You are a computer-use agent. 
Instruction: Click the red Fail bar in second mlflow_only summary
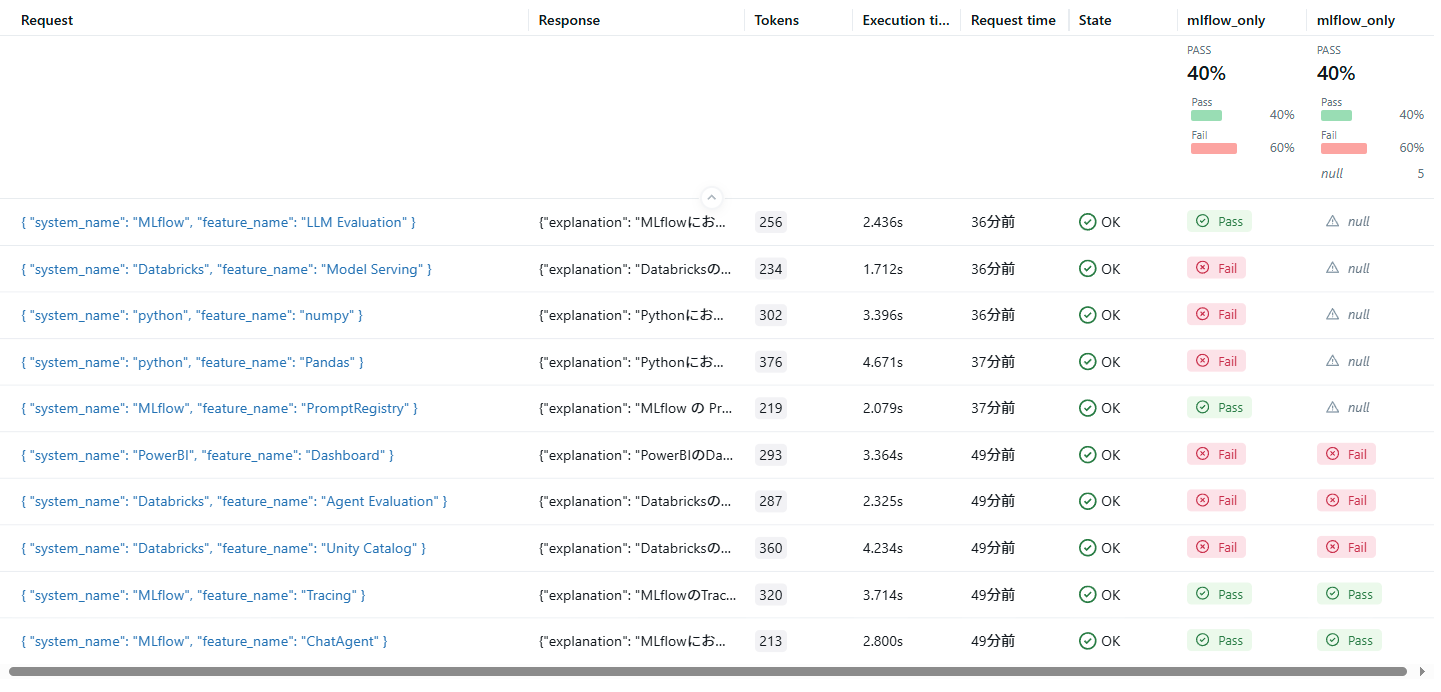tap(1344, 148)
